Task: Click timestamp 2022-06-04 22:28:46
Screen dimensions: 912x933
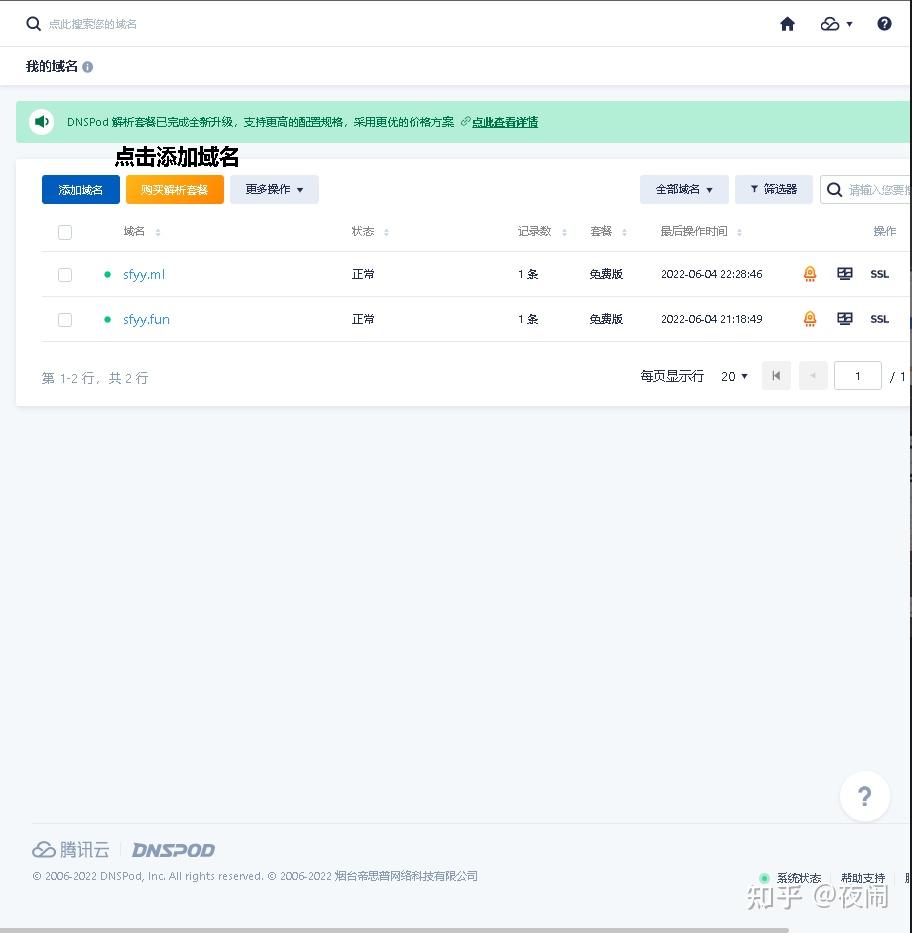Action: 712,274
